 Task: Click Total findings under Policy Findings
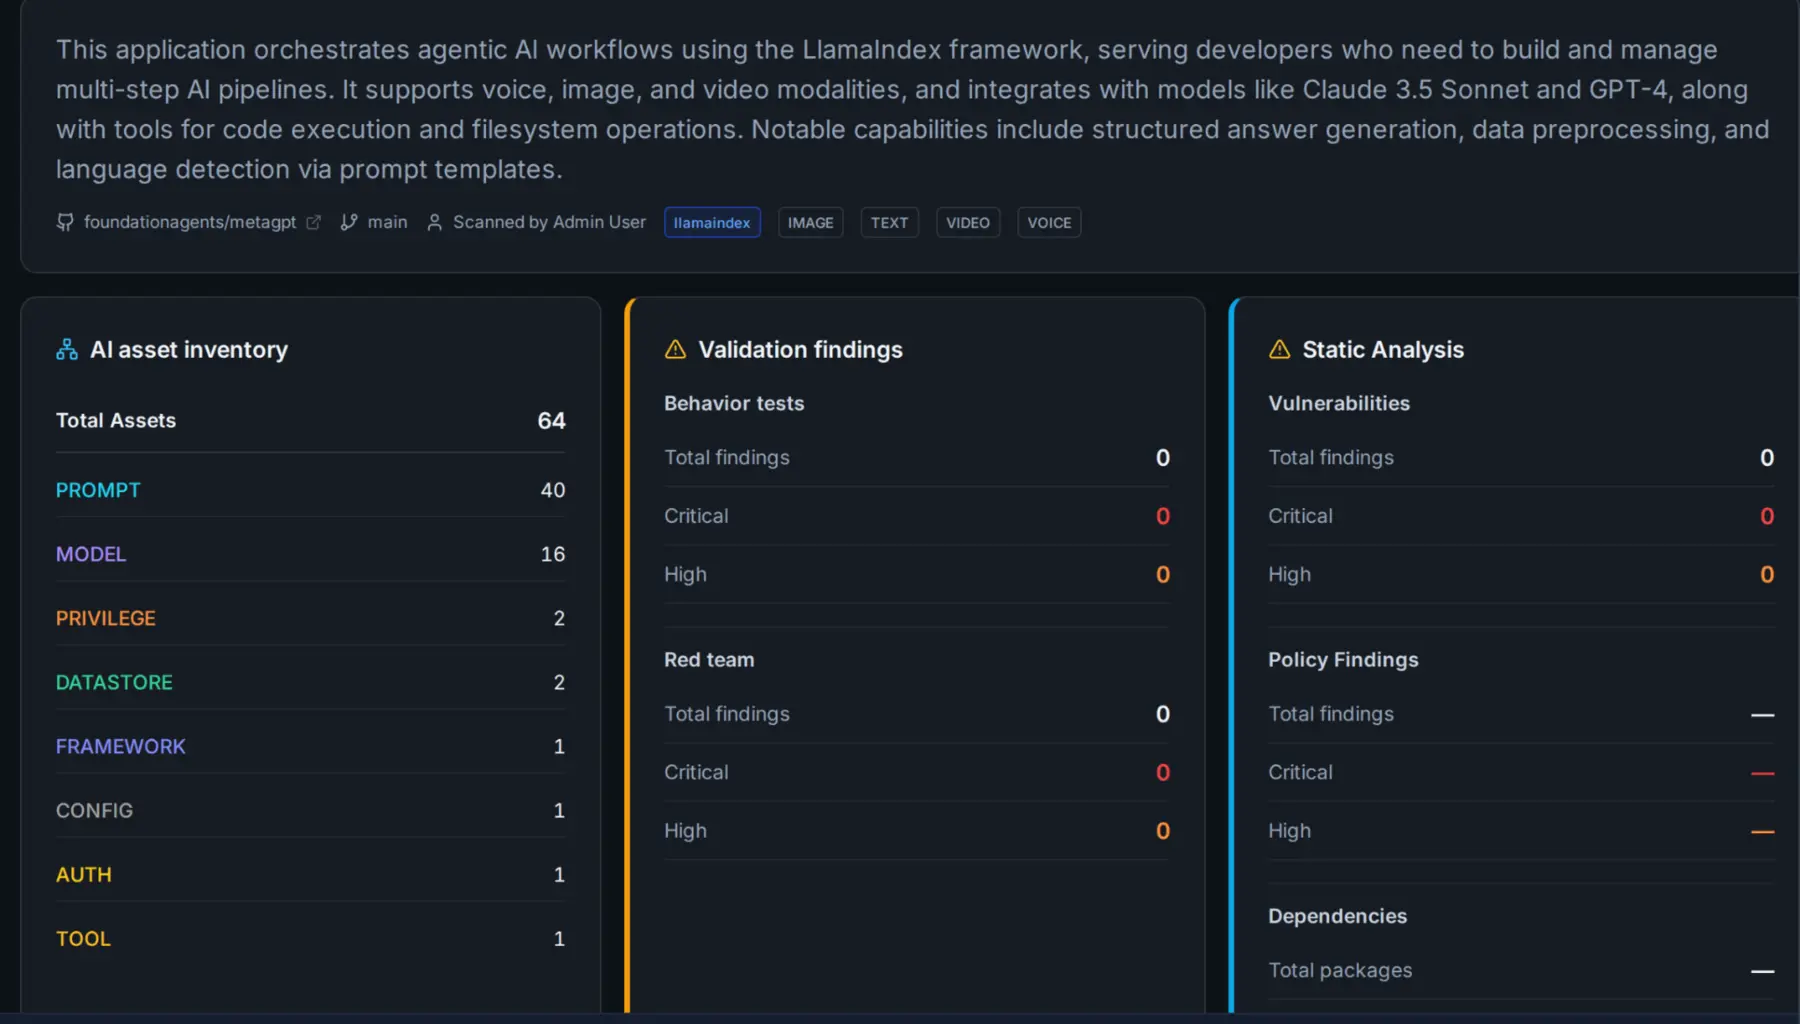coord(1521,714)
